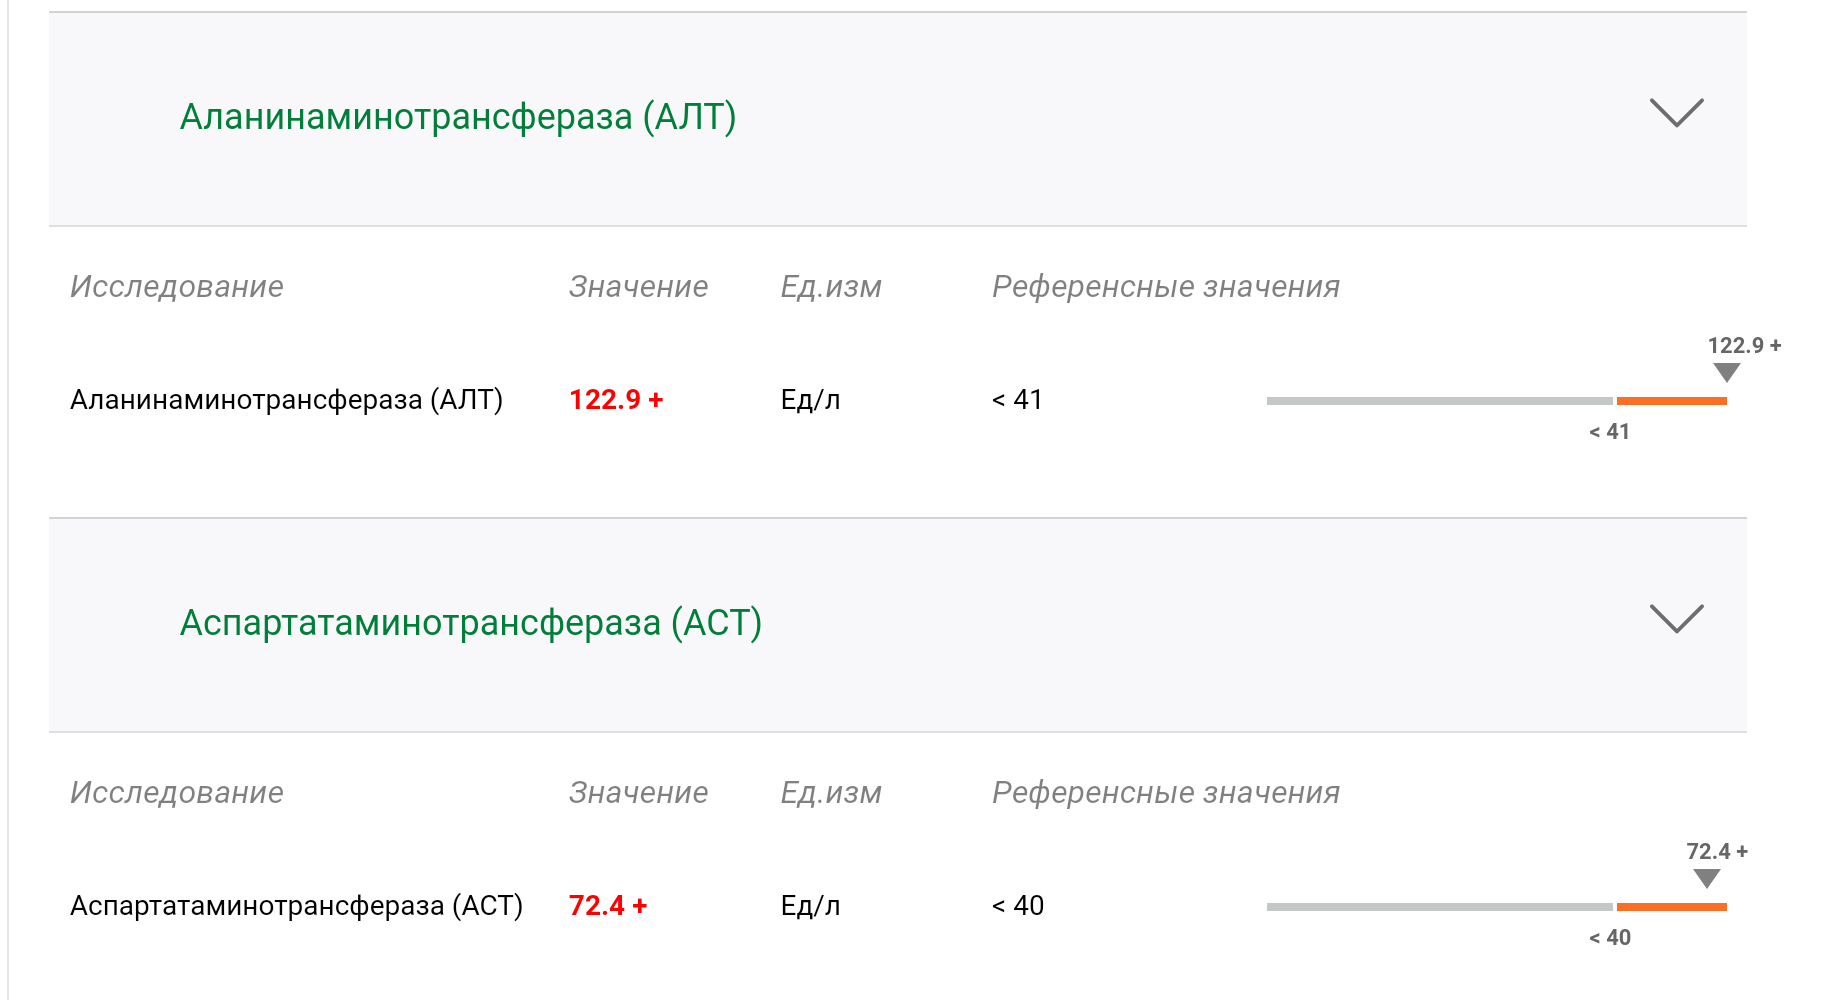Collapse the Аспартатаминотрансфераза (АСТ) section chevron
This screenshot has width=1847, height=1000.
coord(1676,619)
